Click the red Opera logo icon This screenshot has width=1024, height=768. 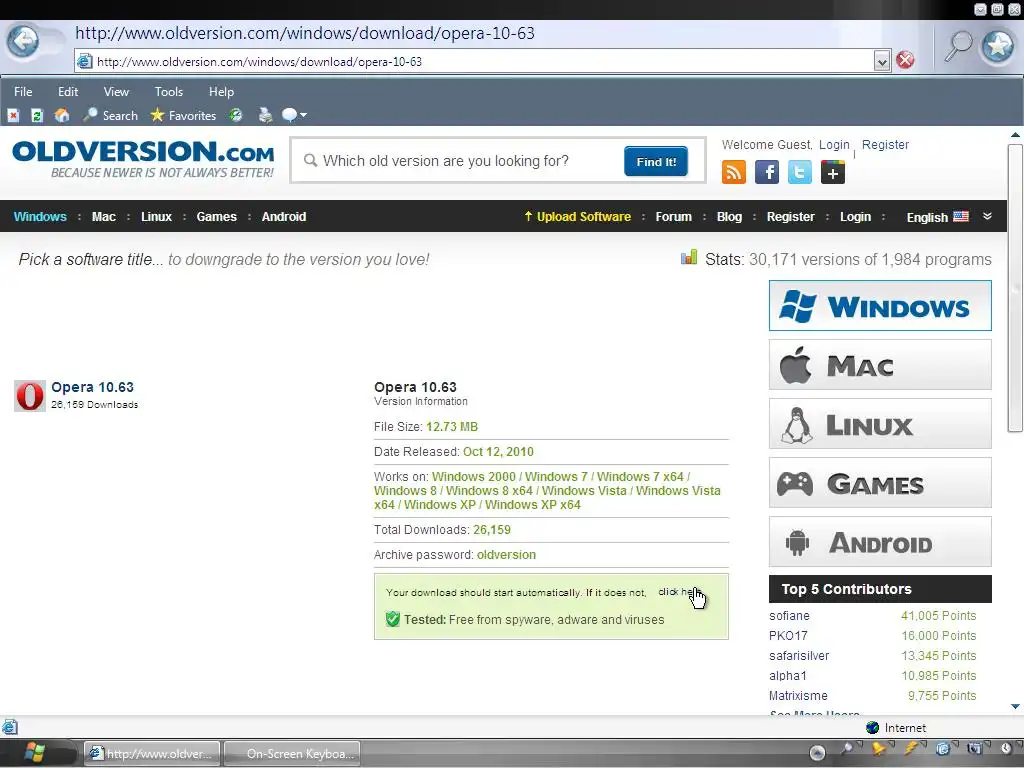click(30, 396)
